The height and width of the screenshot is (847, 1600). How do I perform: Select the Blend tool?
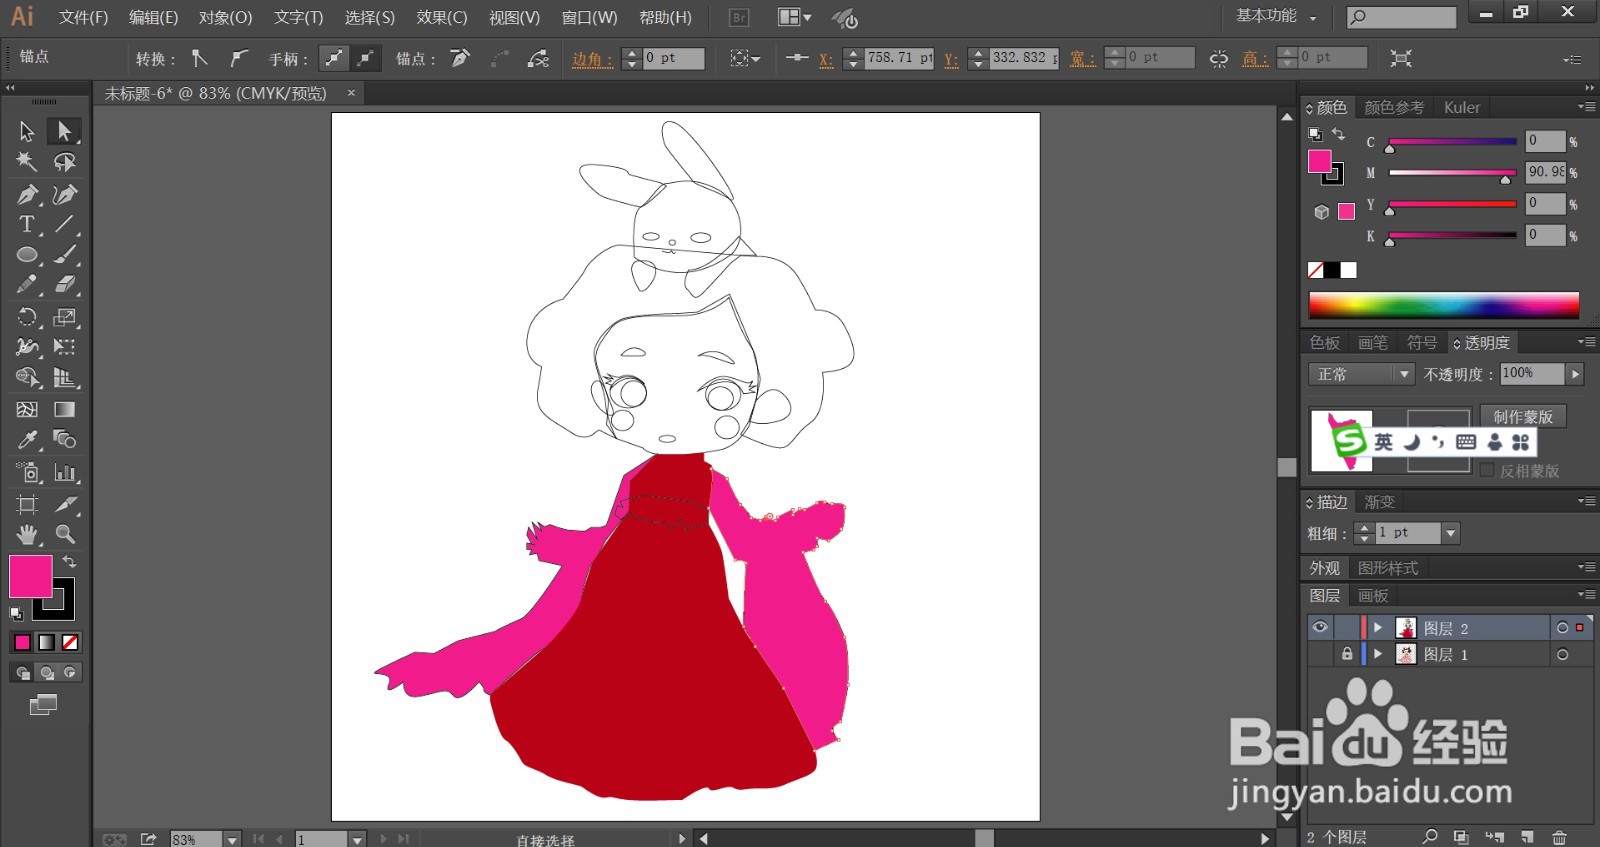64,440
